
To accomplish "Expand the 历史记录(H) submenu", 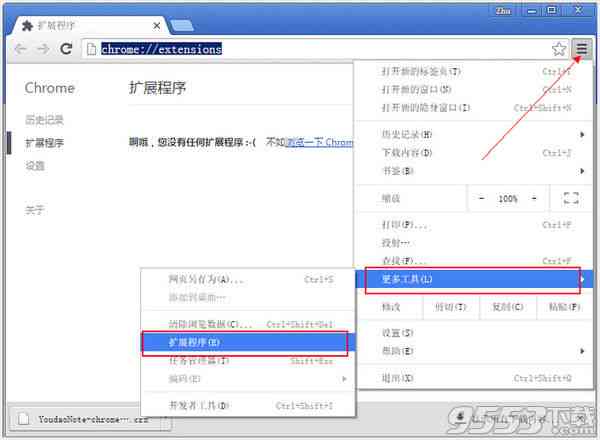I will [474, 134].
